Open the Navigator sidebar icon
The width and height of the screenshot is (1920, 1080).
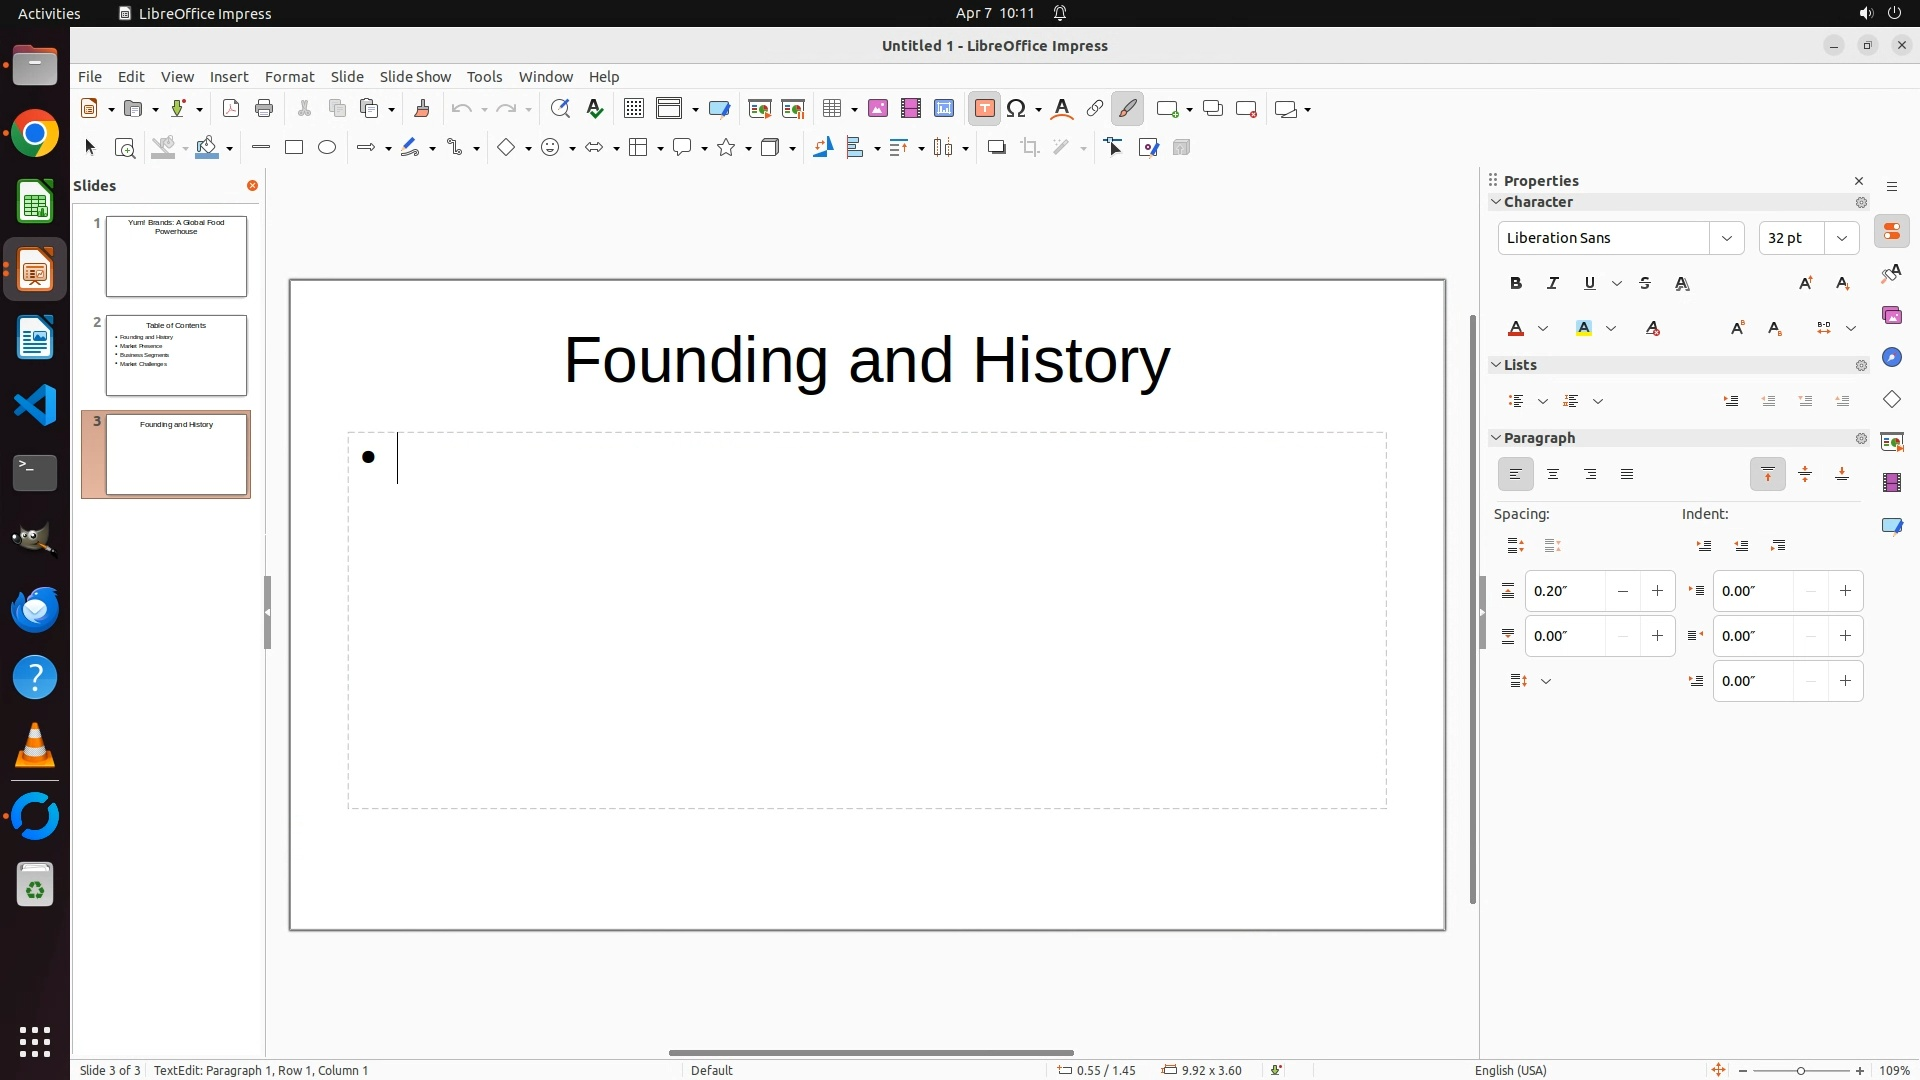click(x=1892, y=358)
